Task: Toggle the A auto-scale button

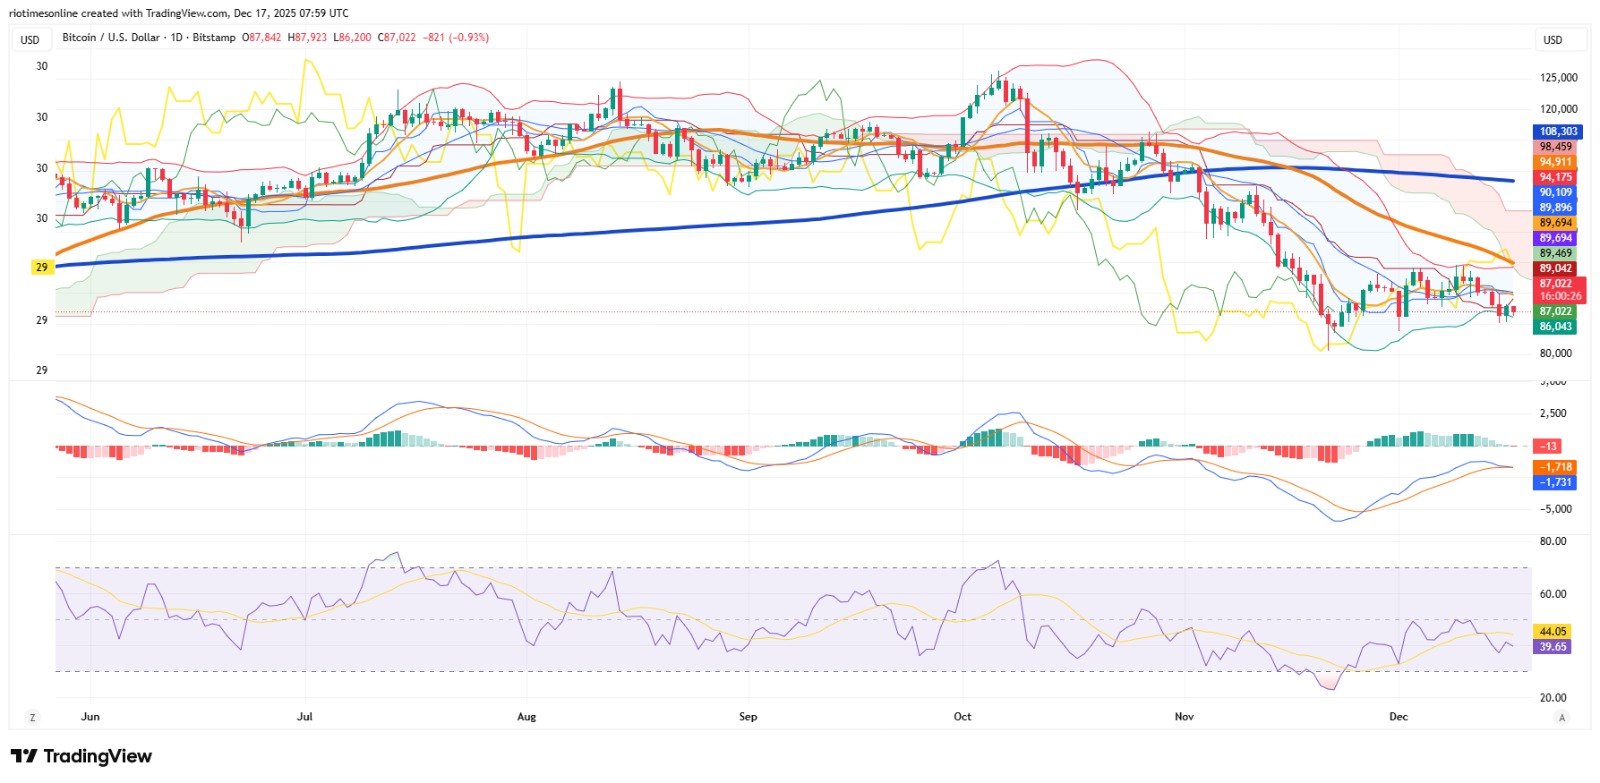Action: pos(1562,717)
